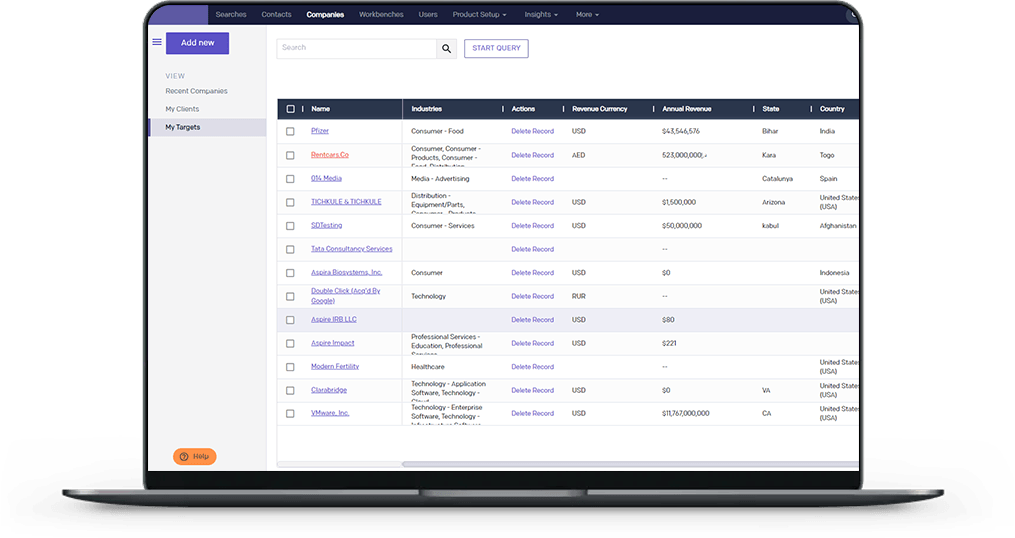Viewport: 1015px width, 538px height.
Task: Open the Aspire IRB LLC link
Action: click(333, 319)
